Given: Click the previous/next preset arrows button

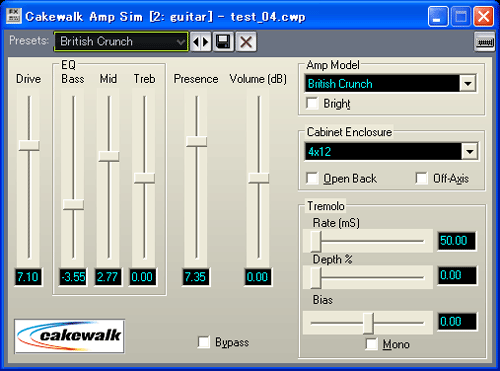Looking at the screenshot, I should (x=201, y=42).
